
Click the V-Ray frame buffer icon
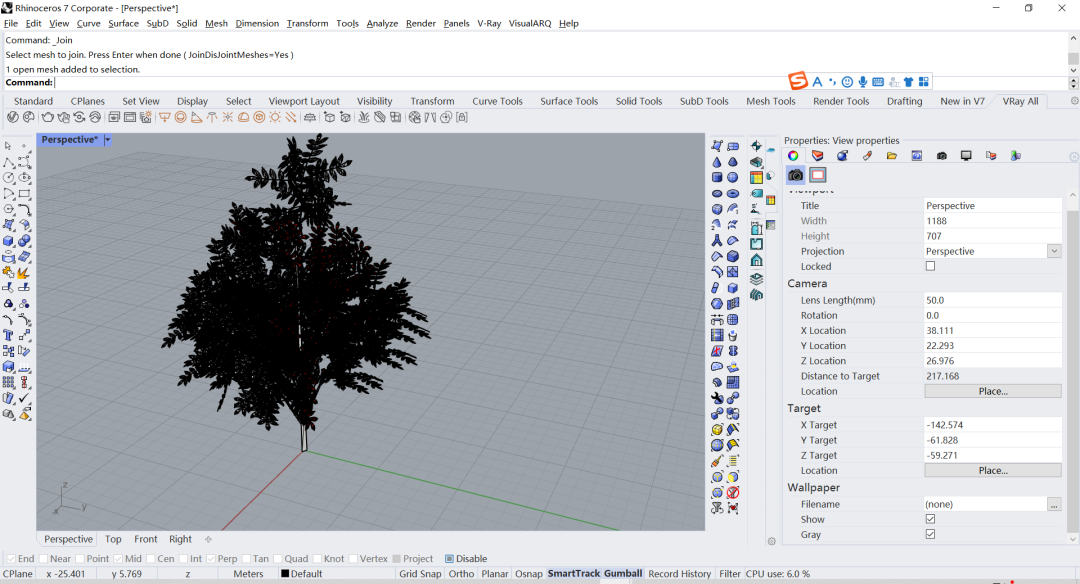(x=129, y=117)
